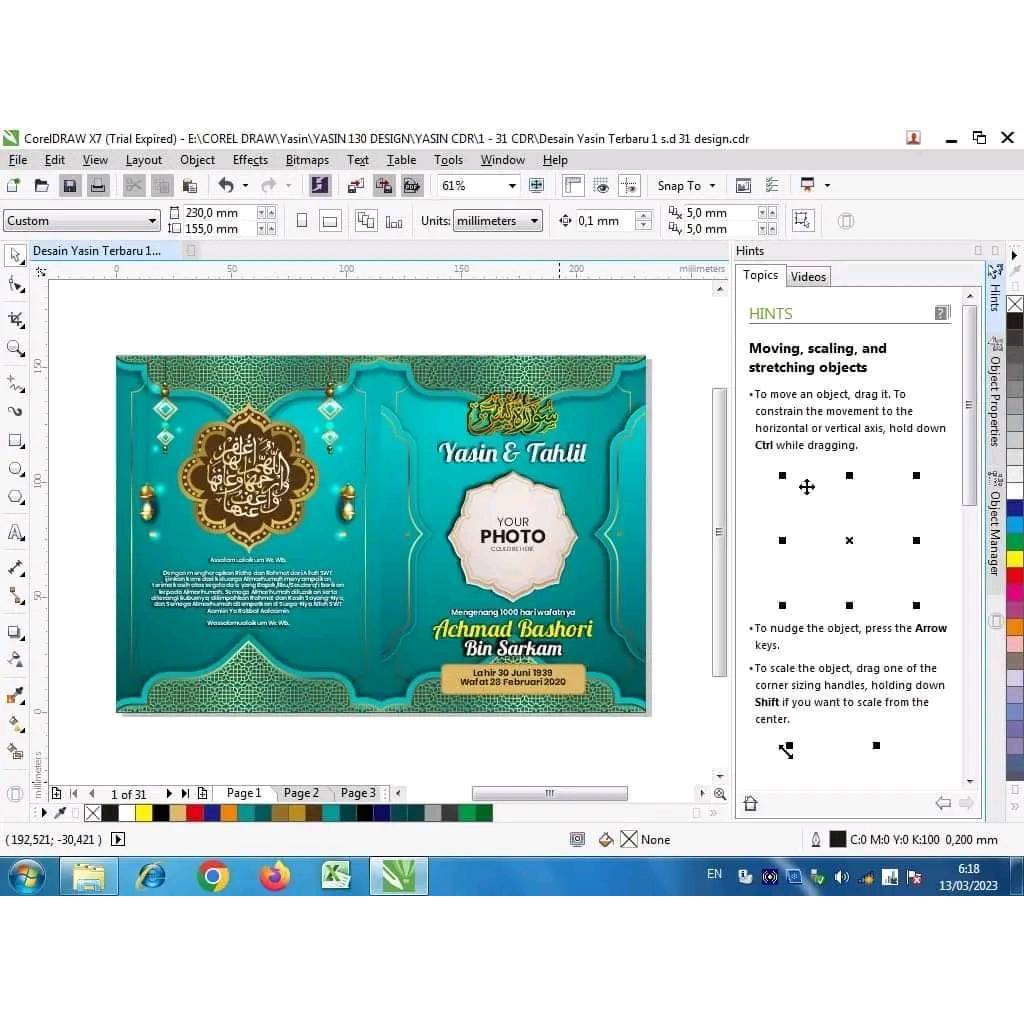The image size is (1024, 1024).
Task: Toggle Treat as filled button
Action: point(803,220)
